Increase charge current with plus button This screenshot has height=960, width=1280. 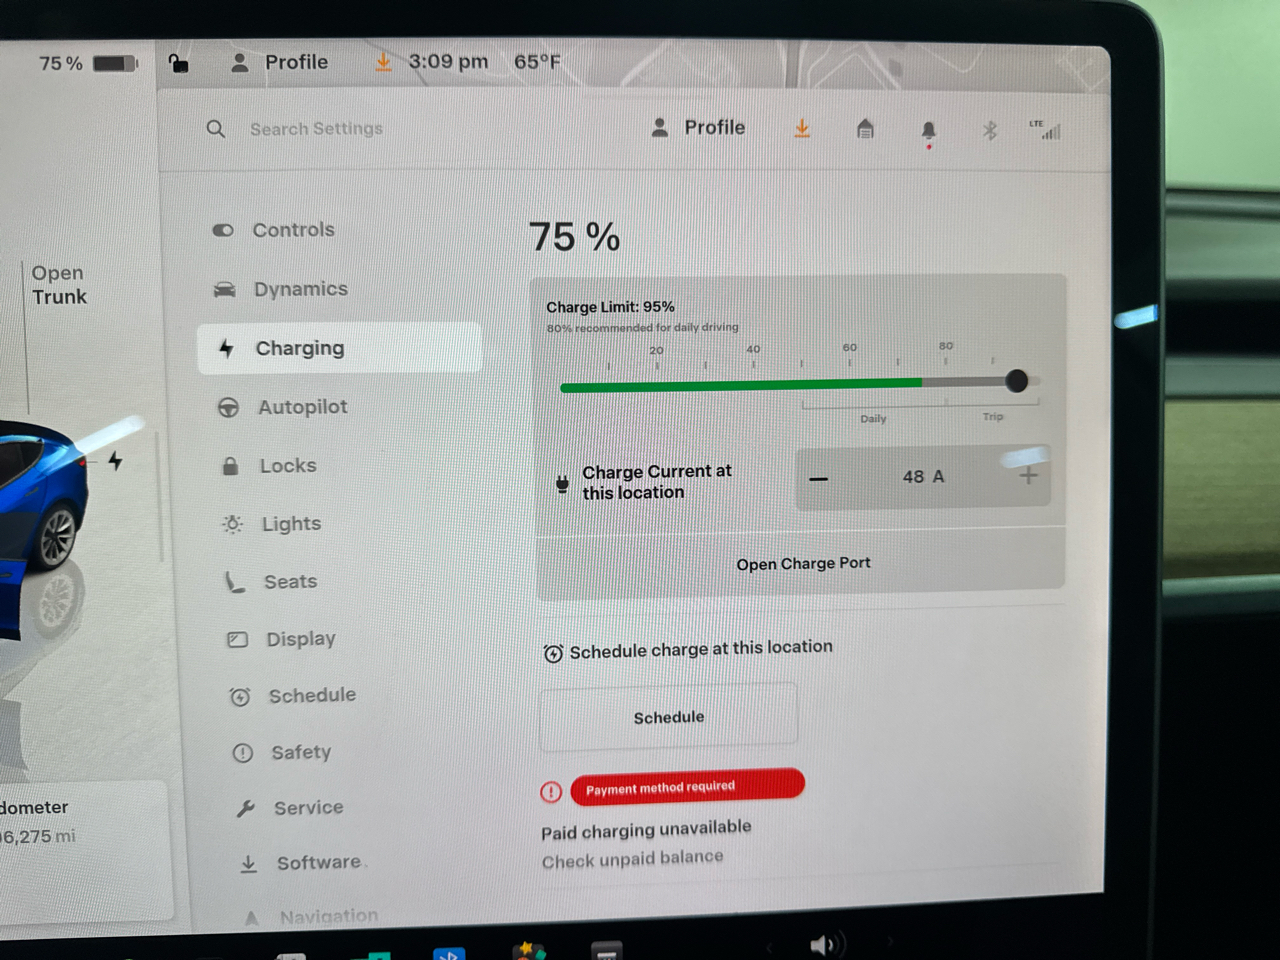1028,476
